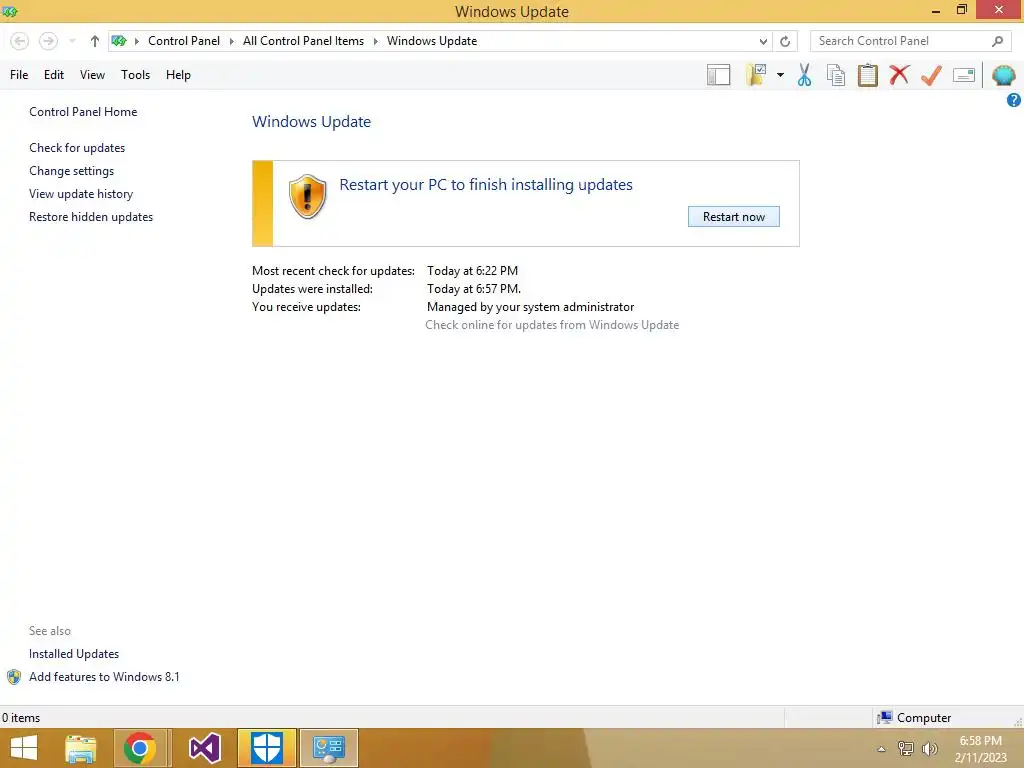The height and width of the screenshot is (768, 1024).
Task: Open the dropdown arrow beside Folder Options
Action: (x=780, y=75)
